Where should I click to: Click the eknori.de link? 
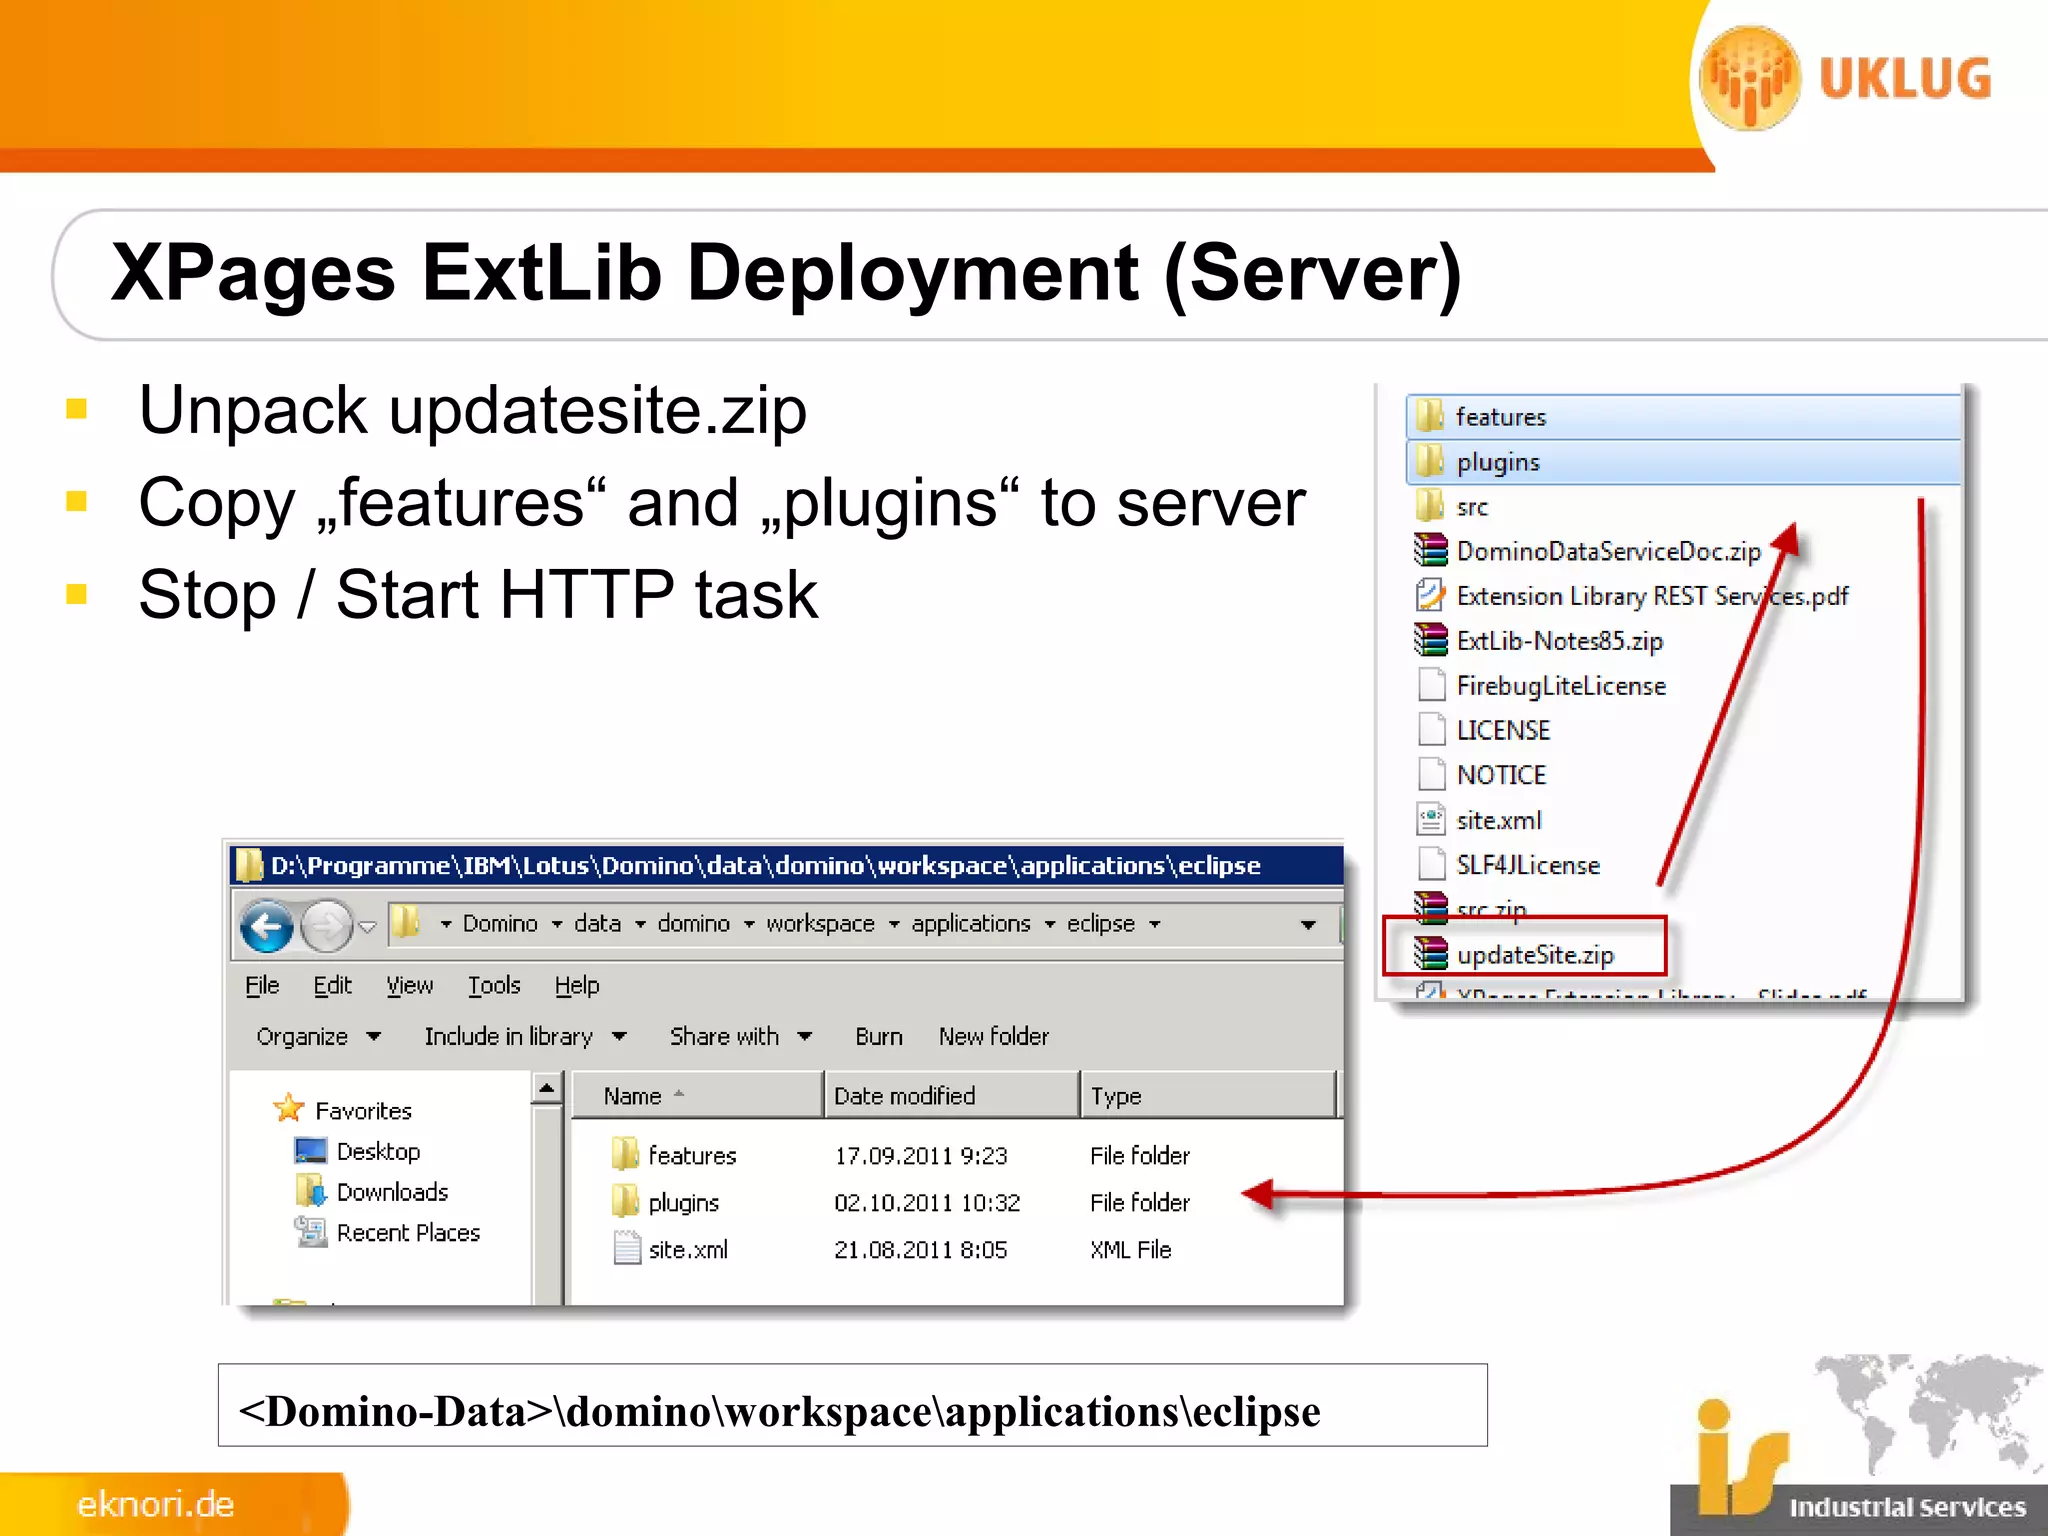coord(156,1504)
